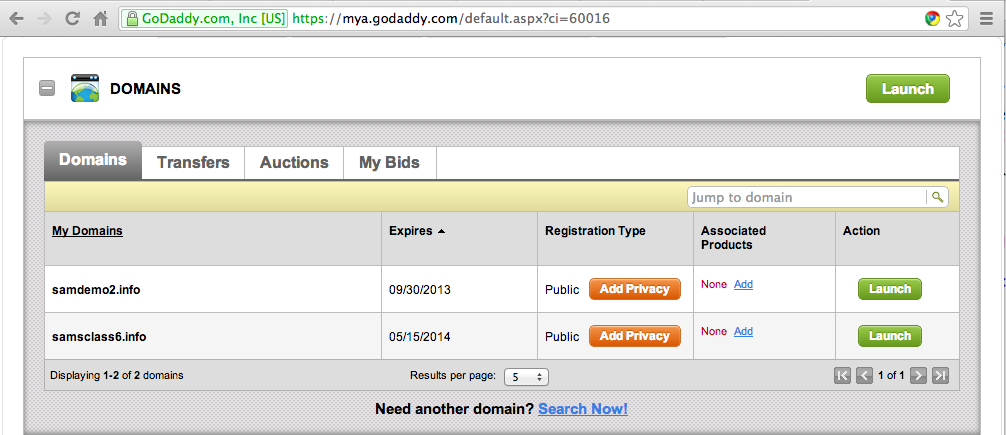The image size is (1006, 435).
Task: Click the Jump to domain field
Action: [807, 197]
